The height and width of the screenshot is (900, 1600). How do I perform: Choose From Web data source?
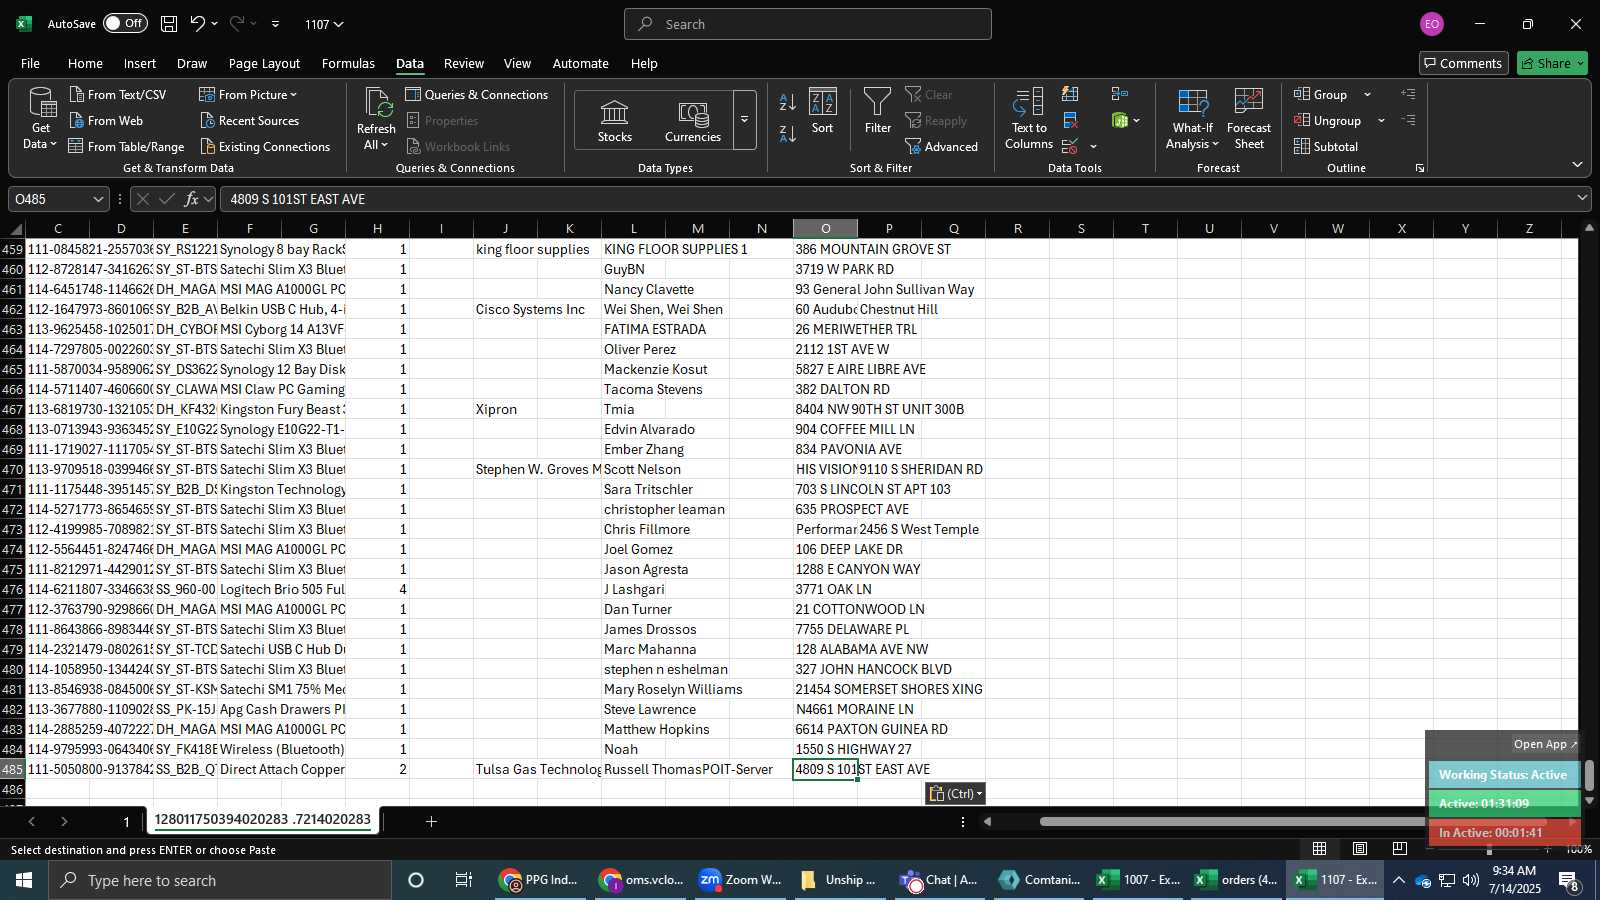pyautogui.click(x=106, y=120)
